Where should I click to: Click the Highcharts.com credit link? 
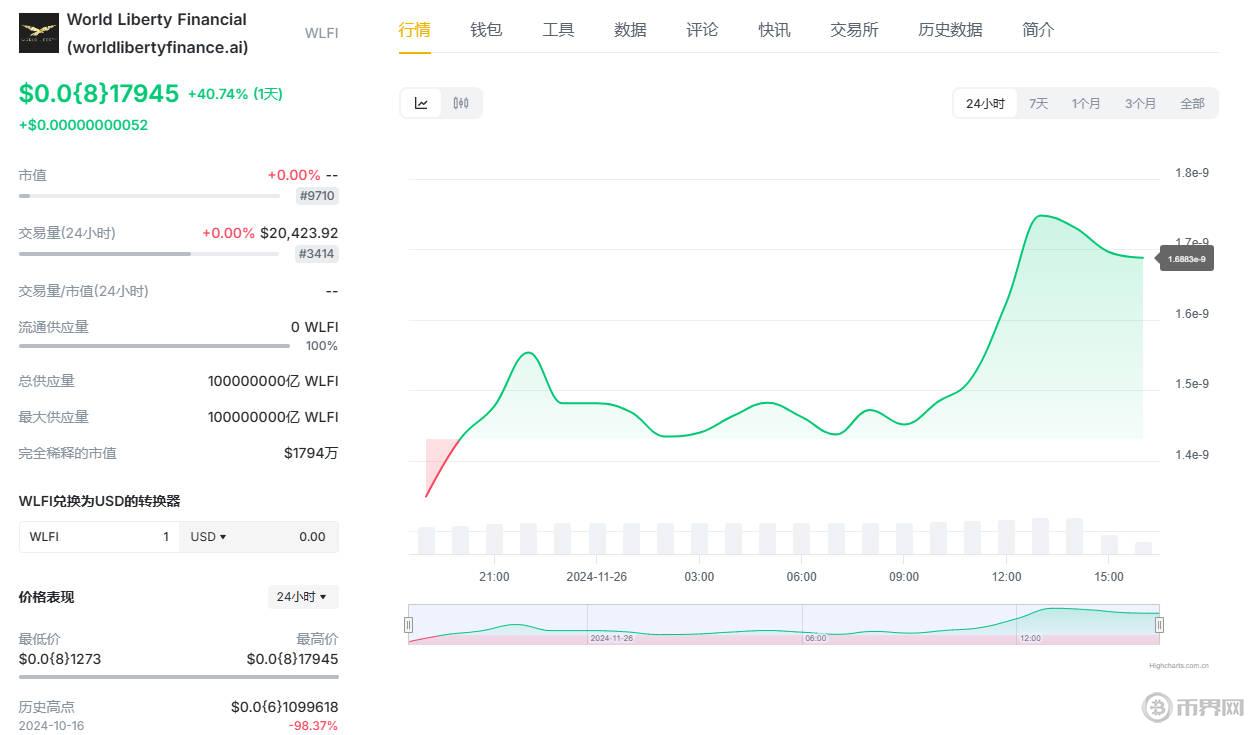click(1178, 665)
